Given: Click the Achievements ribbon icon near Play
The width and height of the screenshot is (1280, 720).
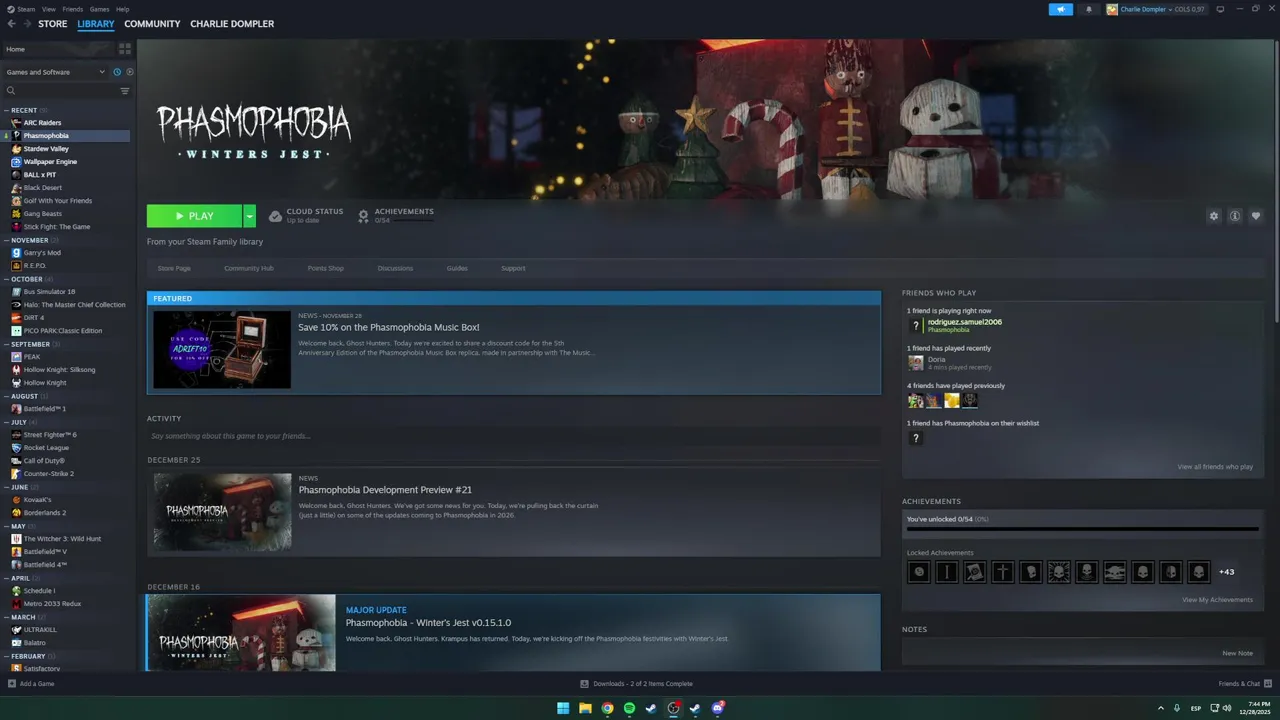Looking at the screenshot, I should pos(364,216).
